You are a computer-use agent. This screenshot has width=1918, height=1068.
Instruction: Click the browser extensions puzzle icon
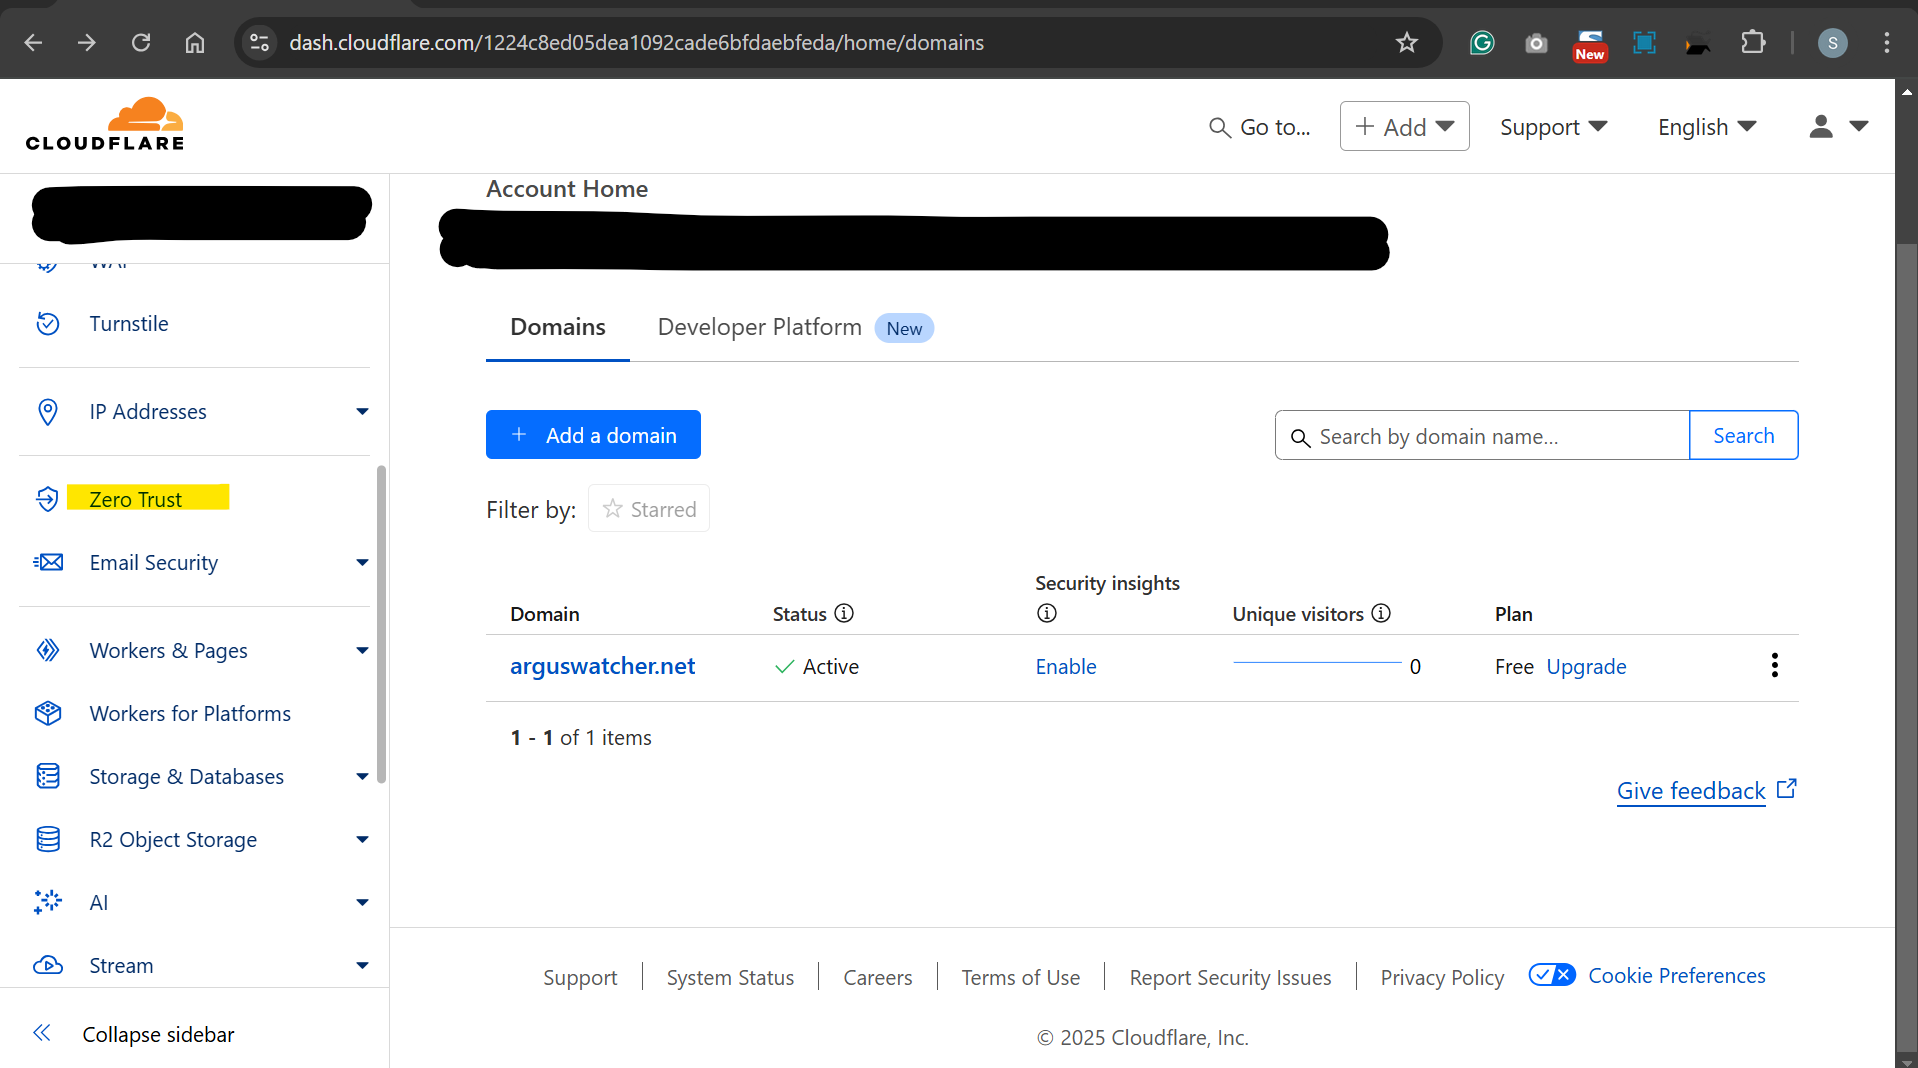tap(1753, 42)
